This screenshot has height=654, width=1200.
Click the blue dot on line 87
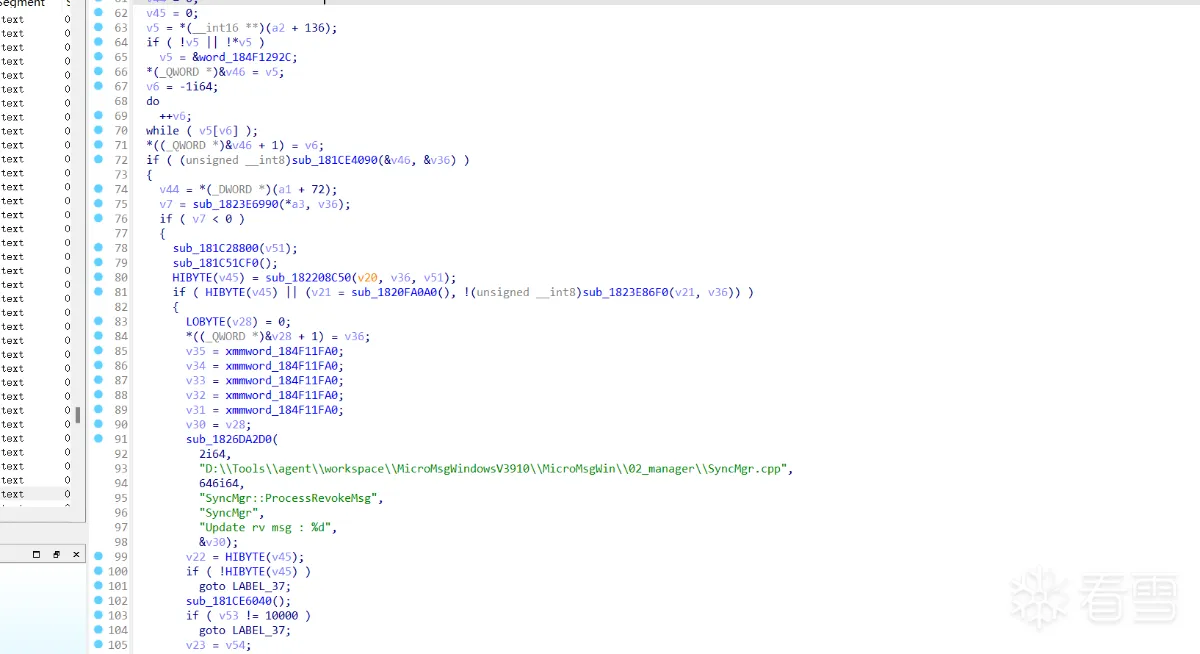pos(98,380)
